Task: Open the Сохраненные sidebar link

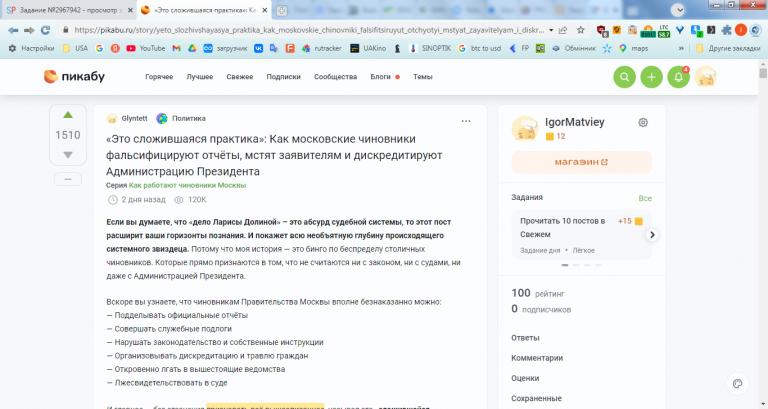Action: click(x=537, y=398)
